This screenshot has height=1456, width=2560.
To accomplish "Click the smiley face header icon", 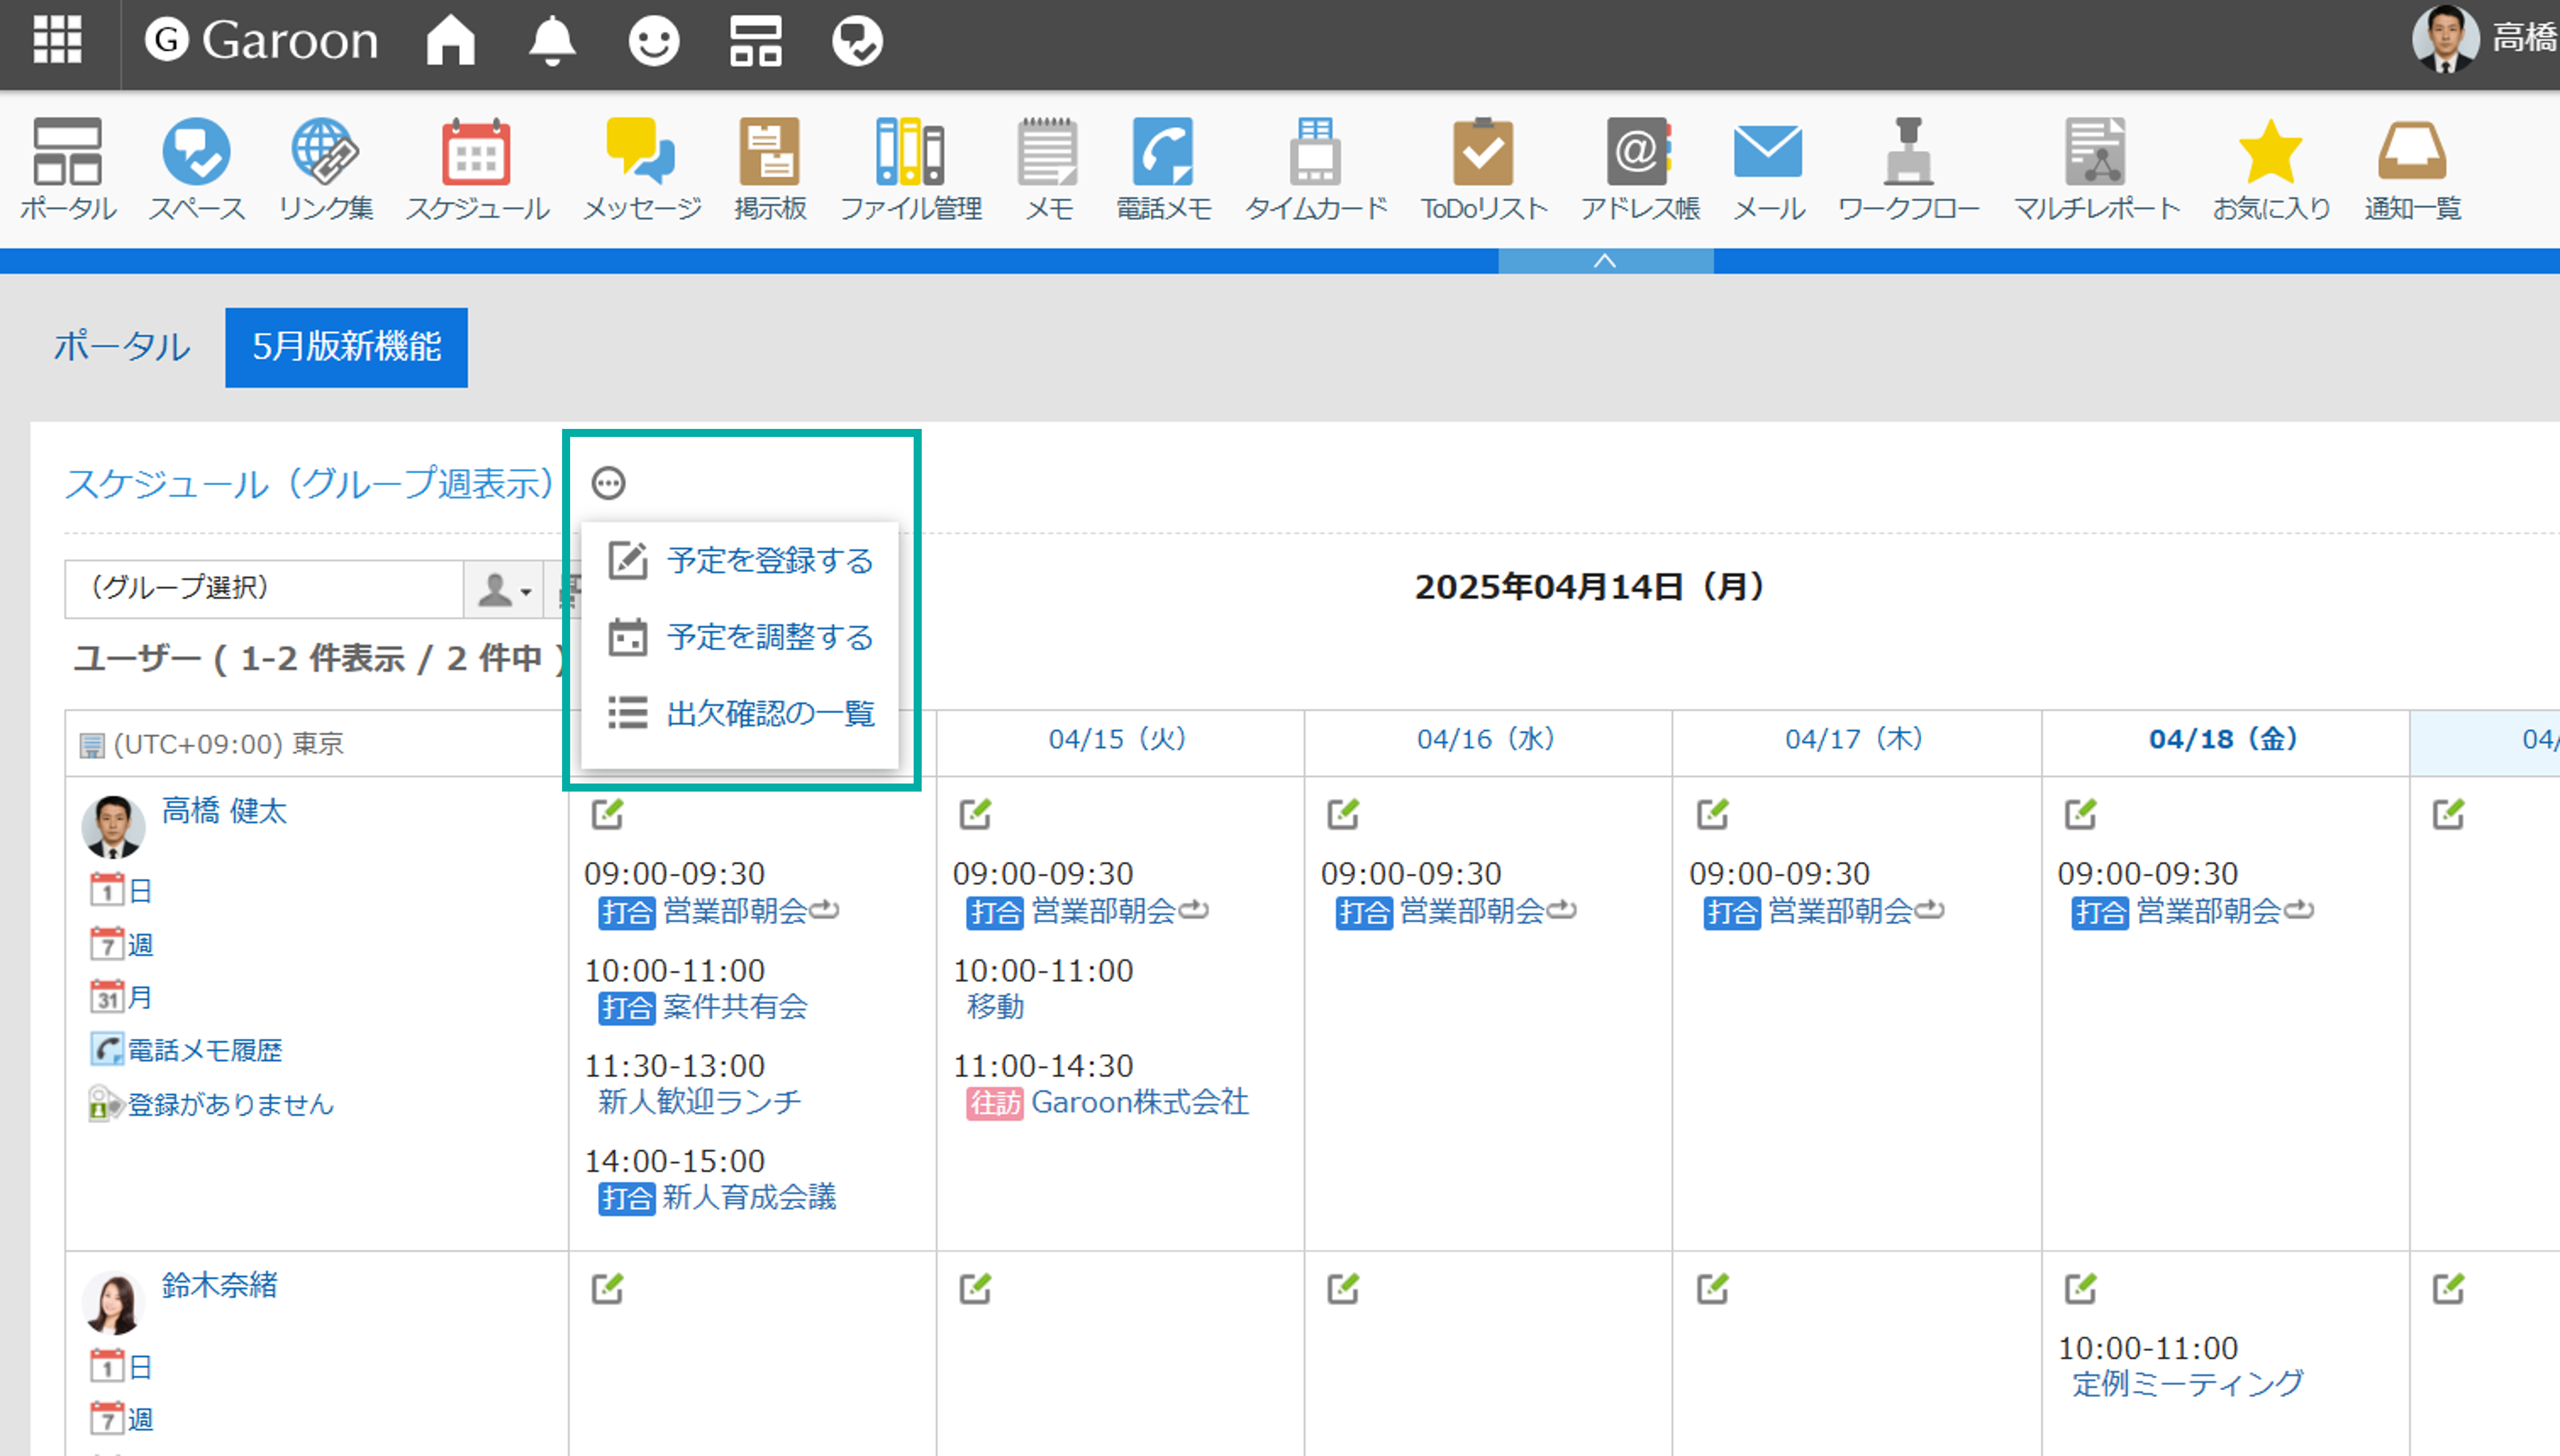I will pyautogui.click(x=654, y=41).
